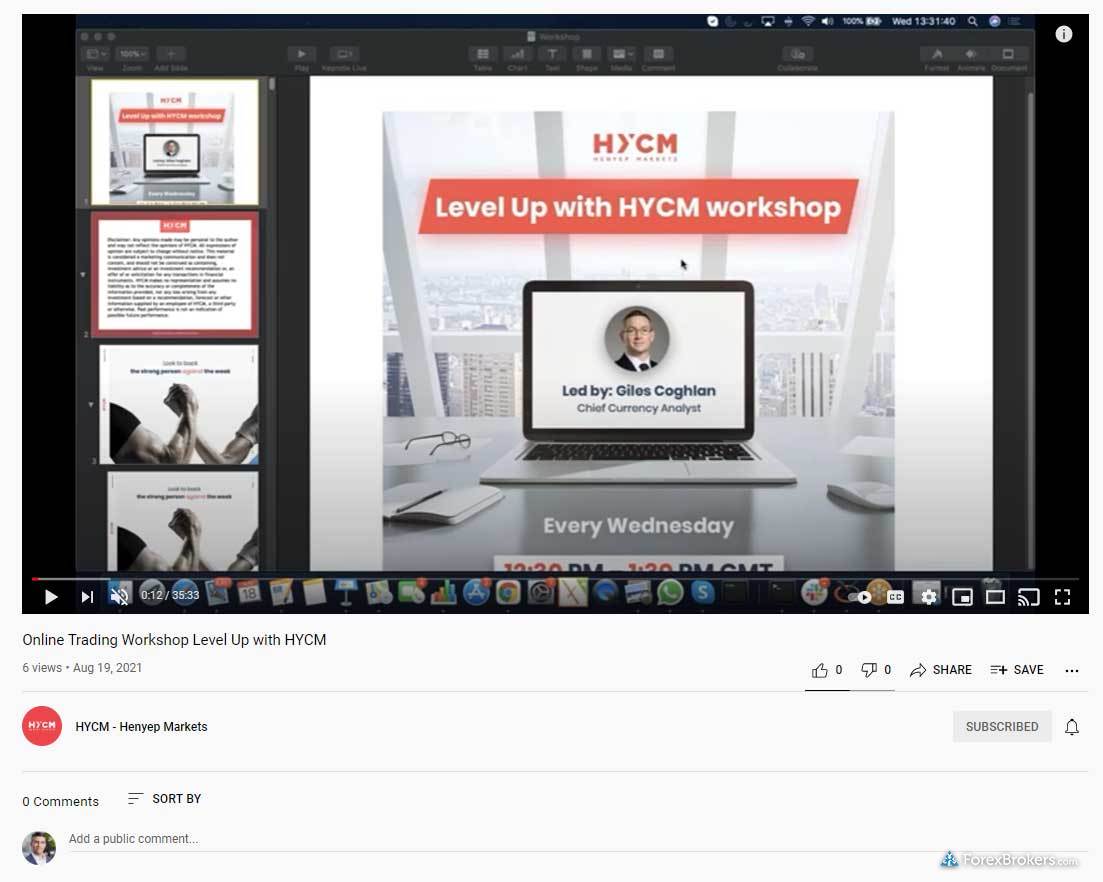Open Notification Center from the menu bar
1103x882 pixels.
[1014, 22]
